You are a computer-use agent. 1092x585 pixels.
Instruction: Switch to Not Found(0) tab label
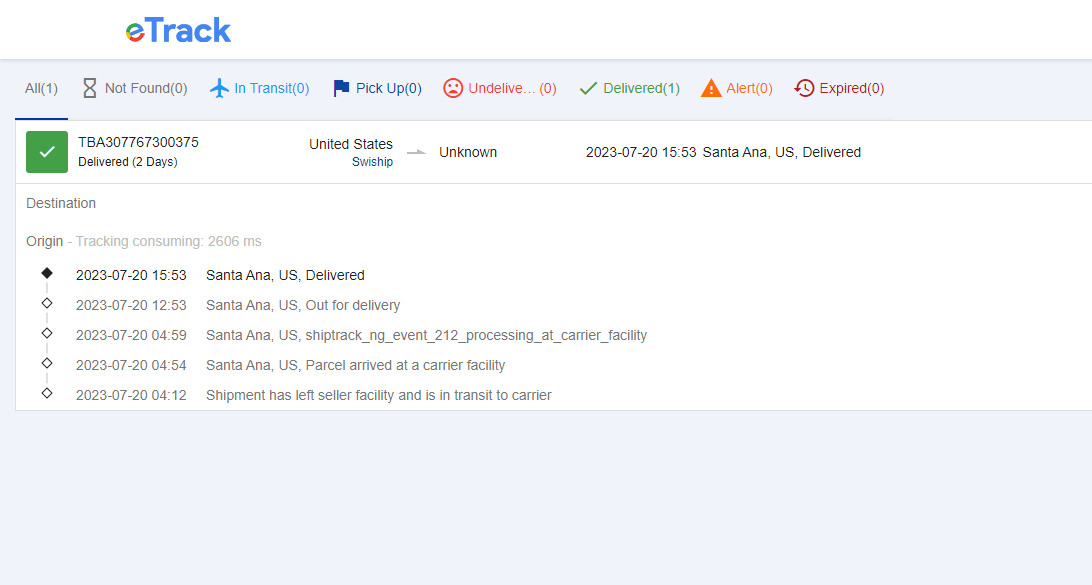coord(146,88)
